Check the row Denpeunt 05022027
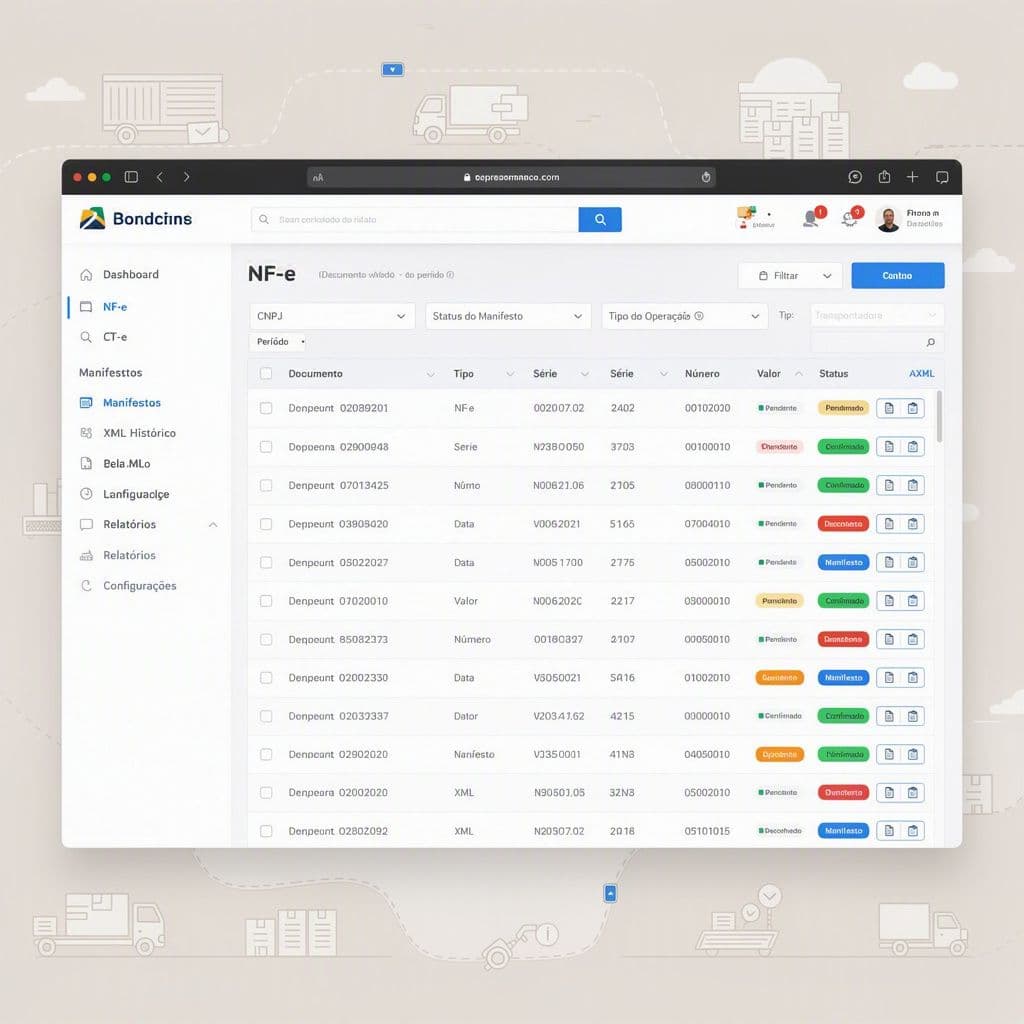The image size is (1024, 1024). (x=266, y=562)
